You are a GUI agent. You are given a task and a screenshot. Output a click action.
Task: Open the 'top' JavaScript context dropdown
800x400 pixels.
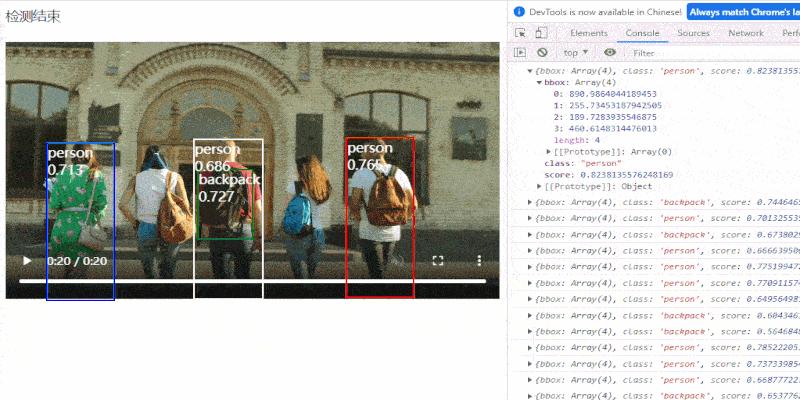pyautogui.click(x=576, y=53)
